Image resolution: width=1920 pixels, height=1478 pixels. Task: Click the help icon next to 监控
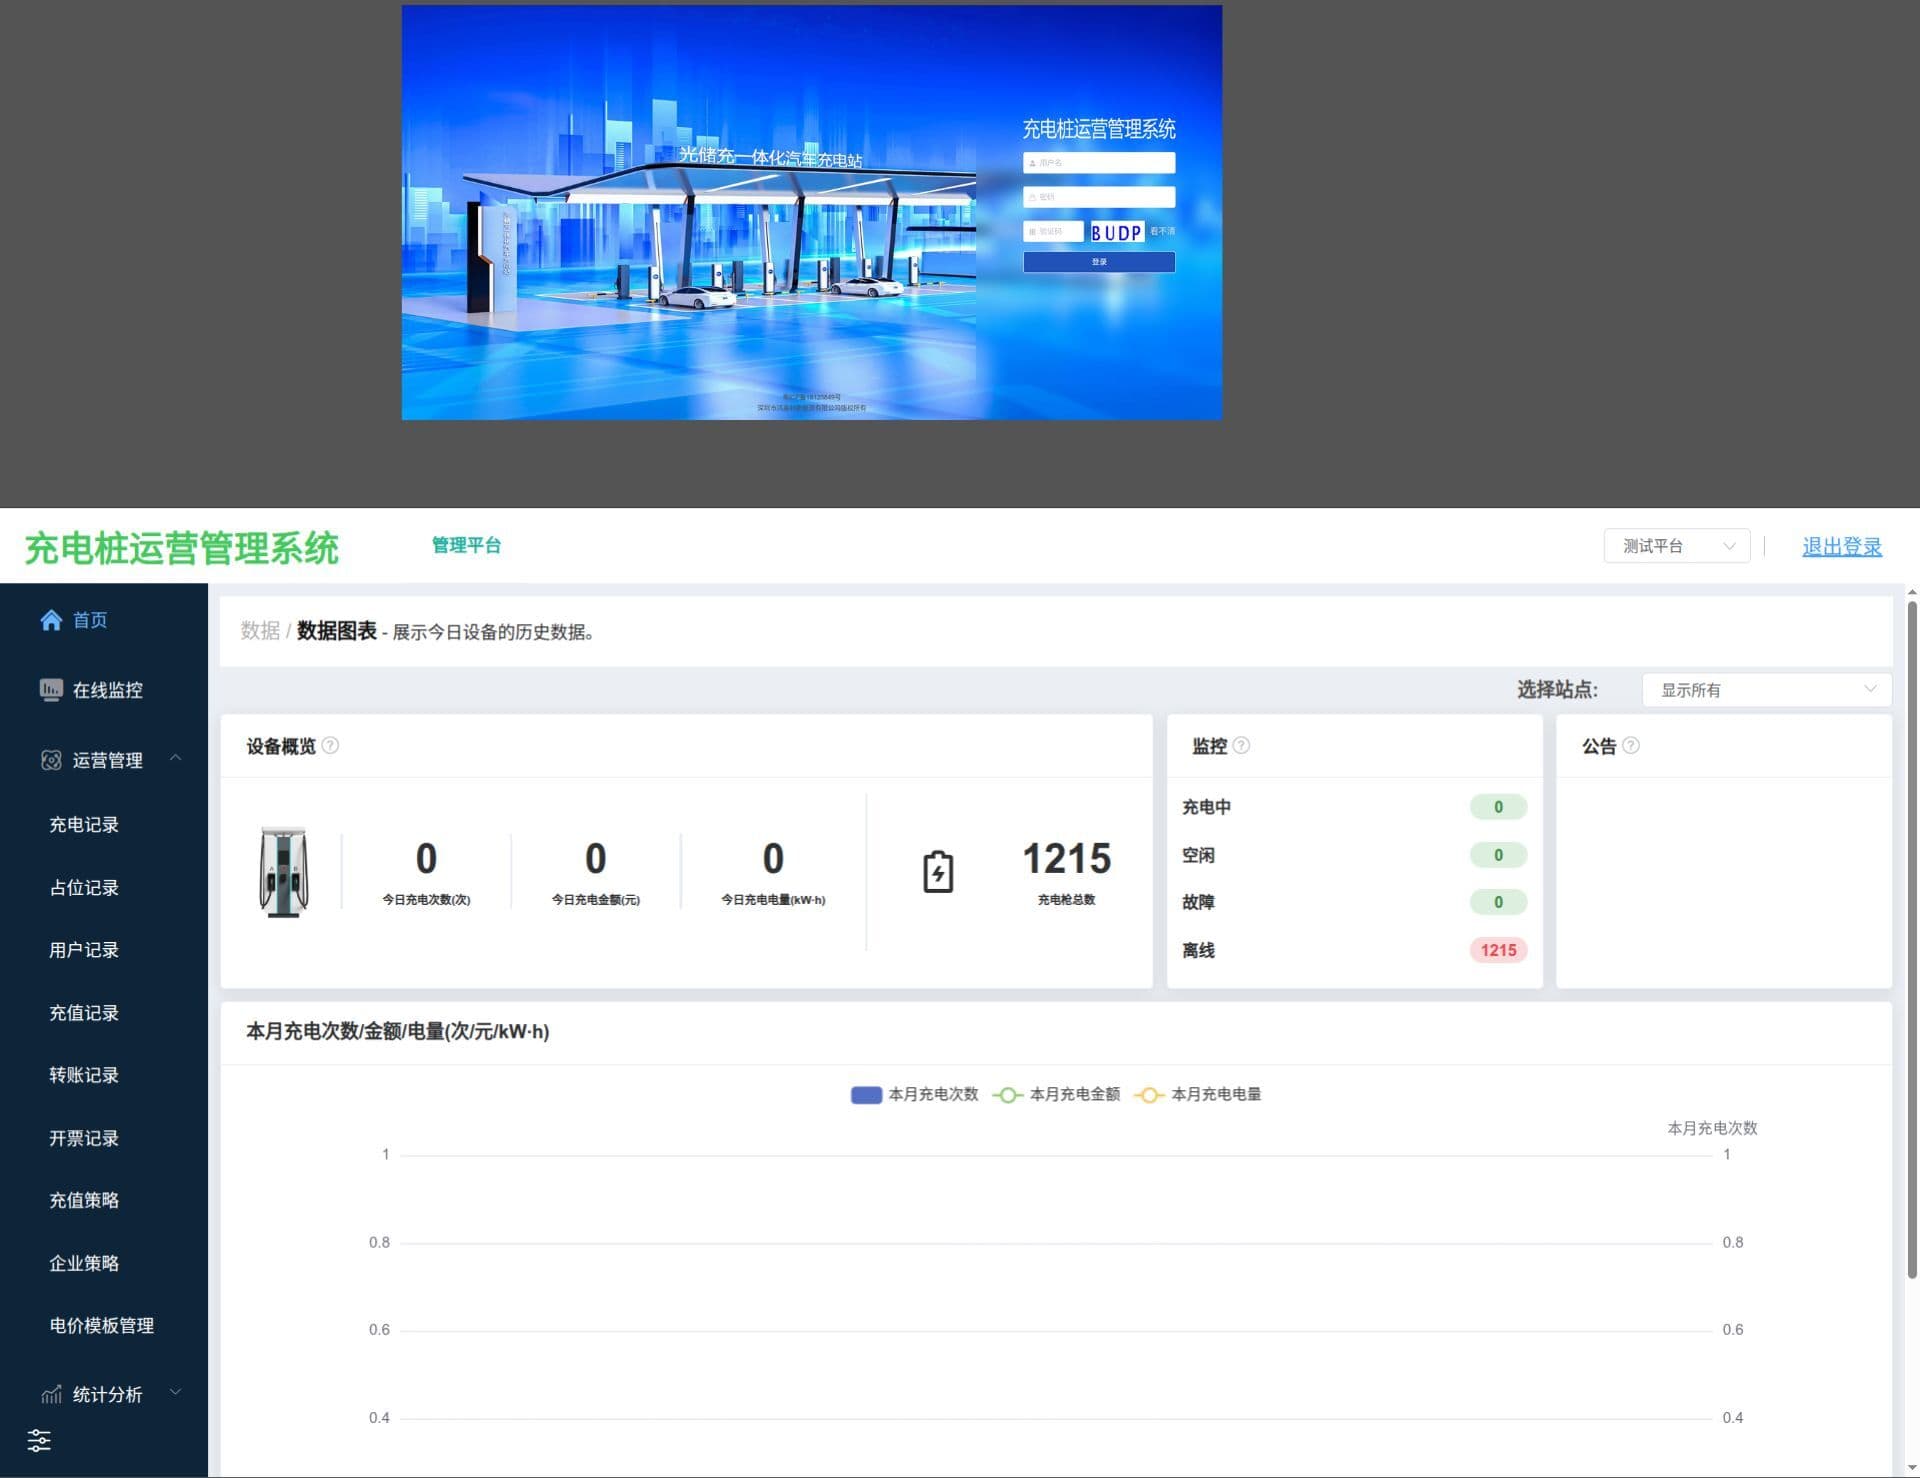click(x=1241, y=746)
